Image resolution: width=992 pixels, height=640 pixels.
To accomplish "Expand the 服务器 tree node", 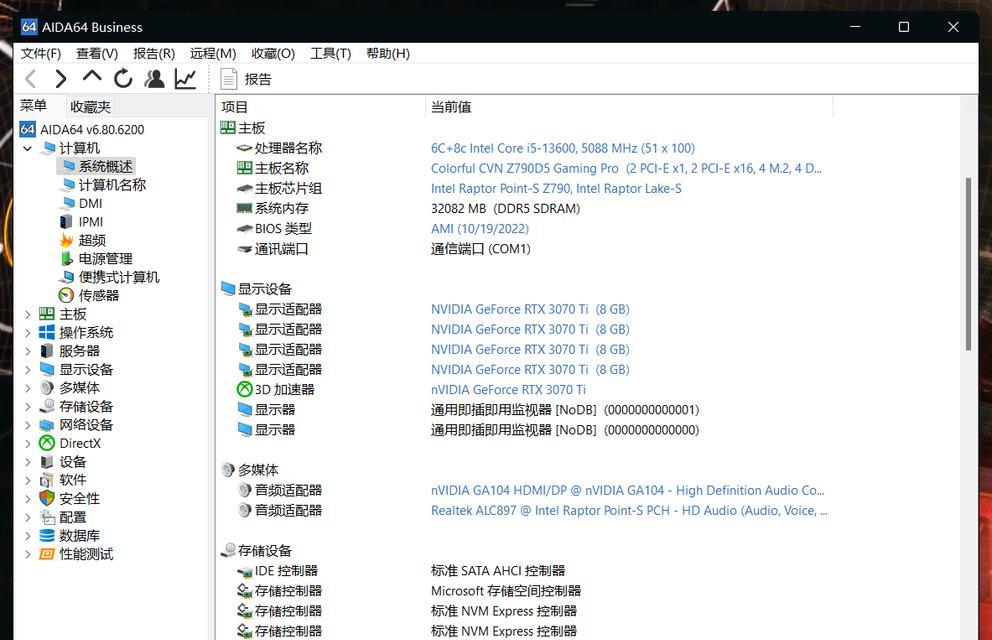I will click(x=27, y=351).
